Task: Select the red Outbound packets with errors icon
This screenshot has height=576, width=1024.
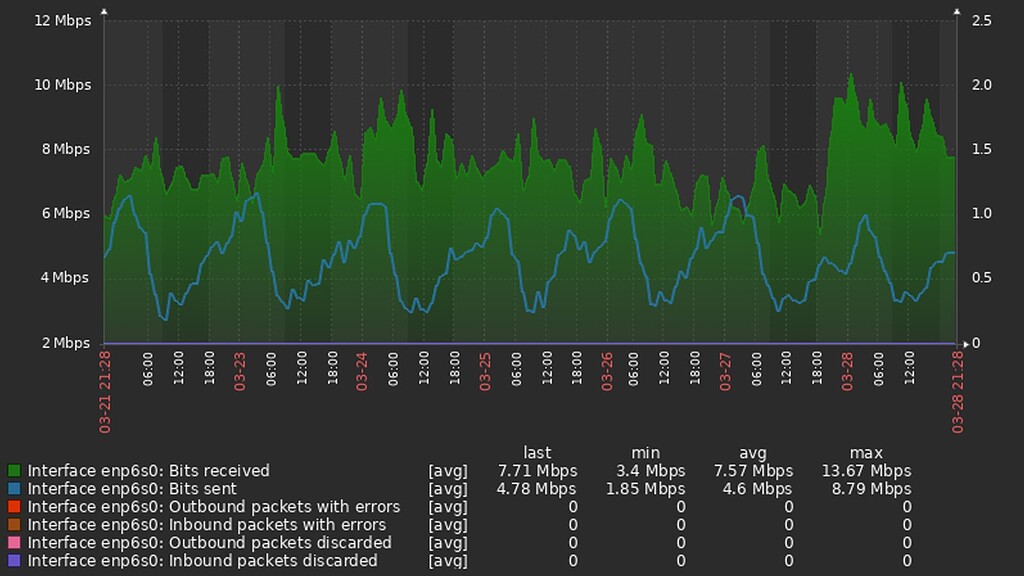Action: pos(14,507)
